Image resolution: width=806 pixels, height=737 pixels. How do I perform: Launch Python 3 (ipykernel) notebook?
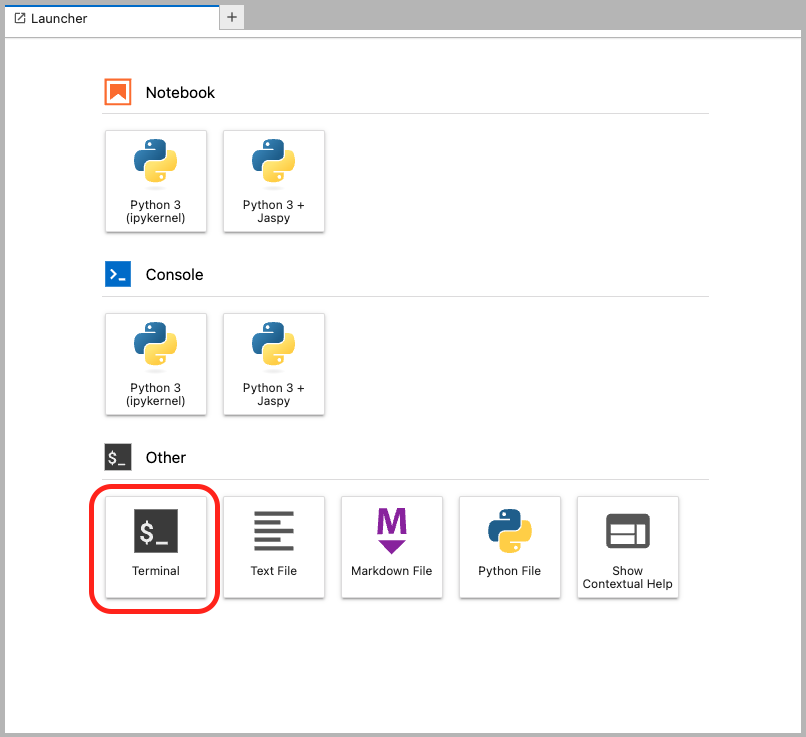click(x=156, y=181)
